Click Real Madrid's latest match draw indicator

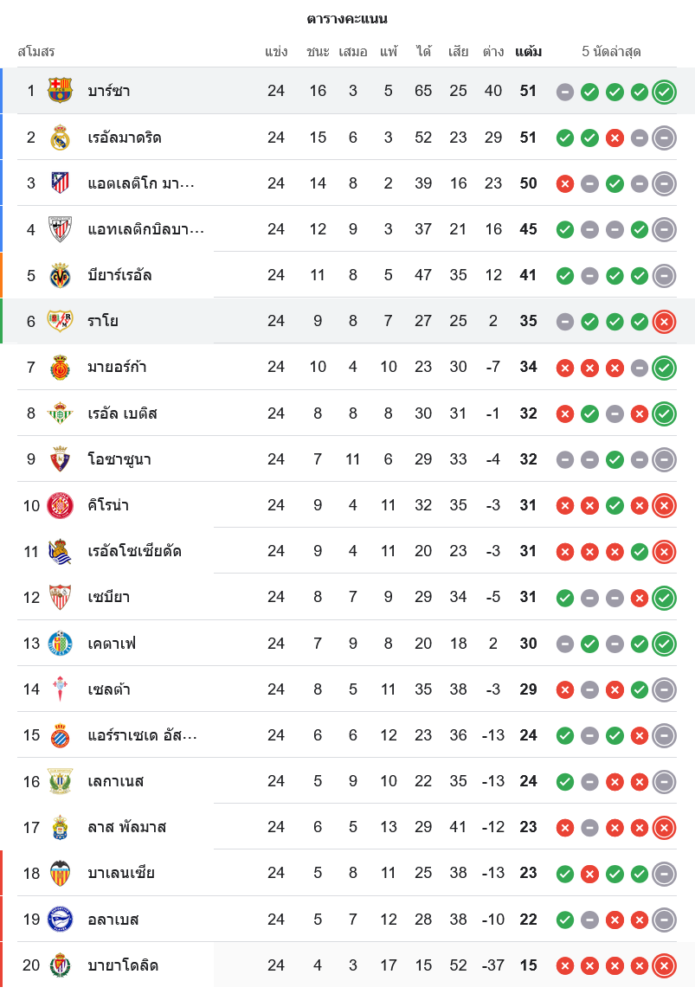pos(664,138)
